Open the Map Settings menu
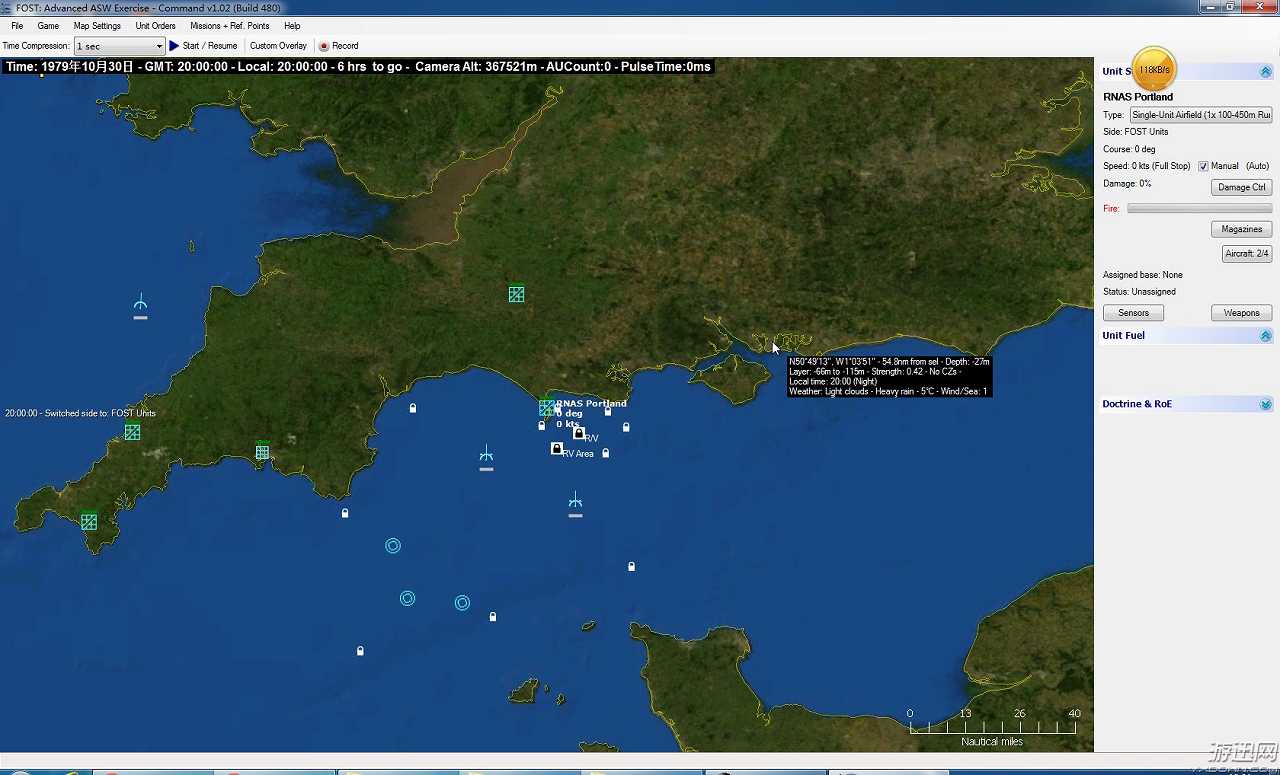 pyautogui.click(x=97, y=26)
